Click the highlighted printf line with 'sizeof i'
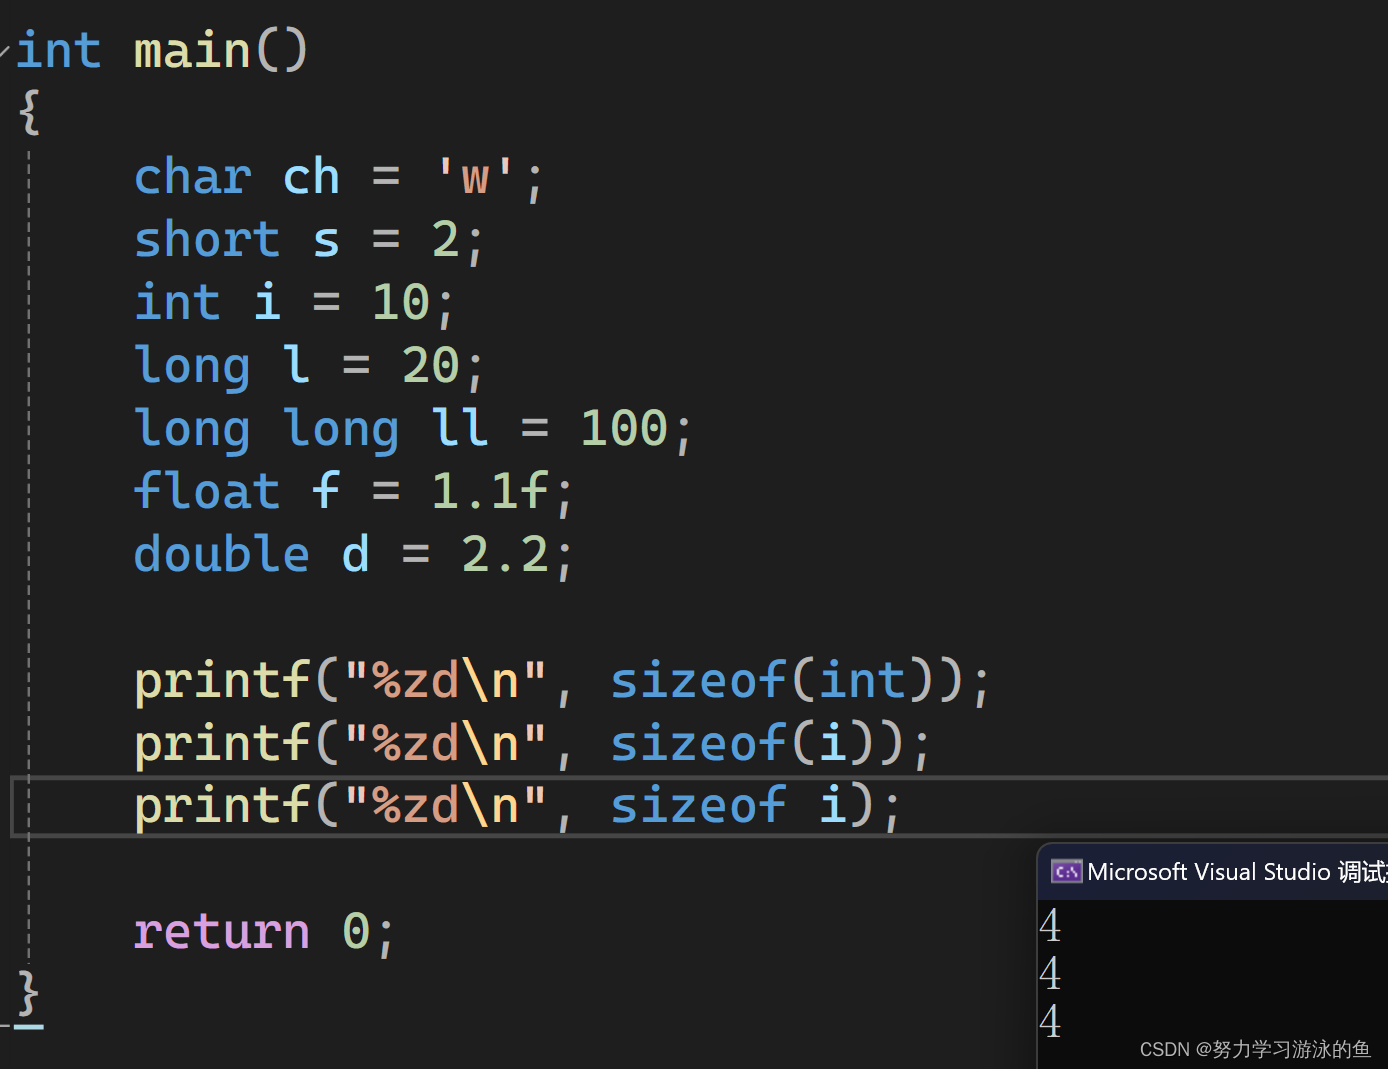The height and width of the screenshot is (1069, 1388). tap(518, 806)
